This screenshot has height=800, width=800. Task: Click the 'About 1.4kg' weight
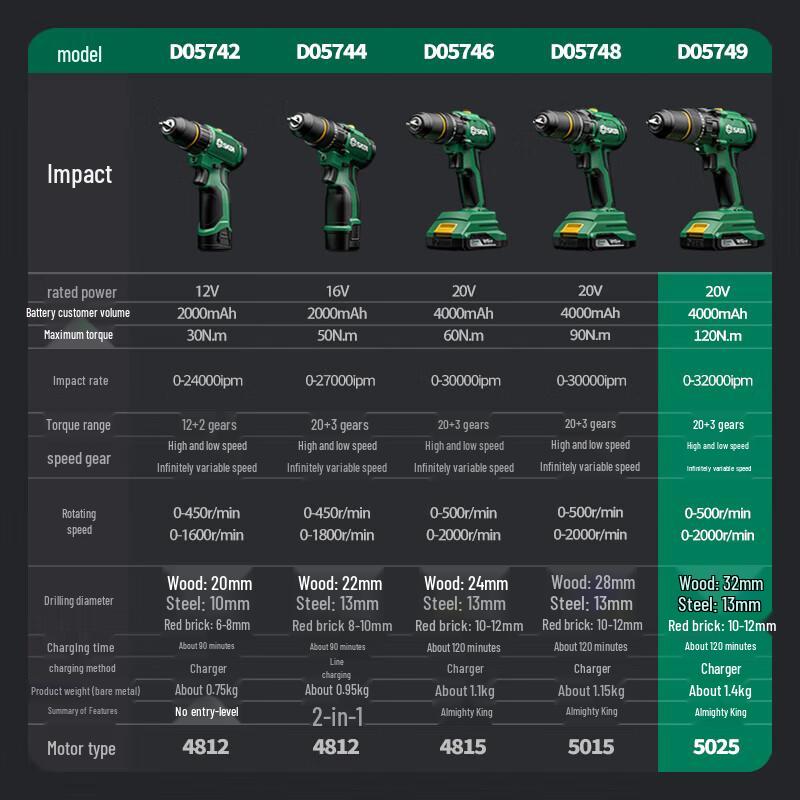tap(720, 691)
